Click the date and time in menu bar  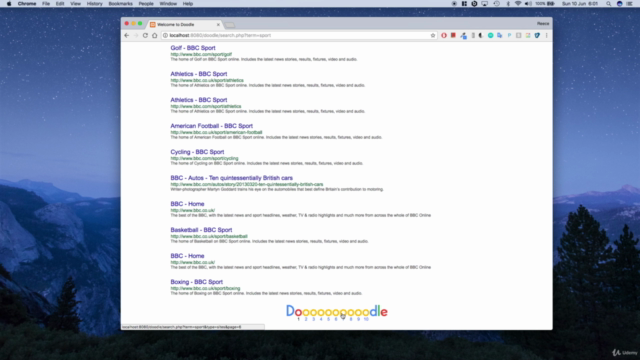pyautogui.click(x=580, y=4)
